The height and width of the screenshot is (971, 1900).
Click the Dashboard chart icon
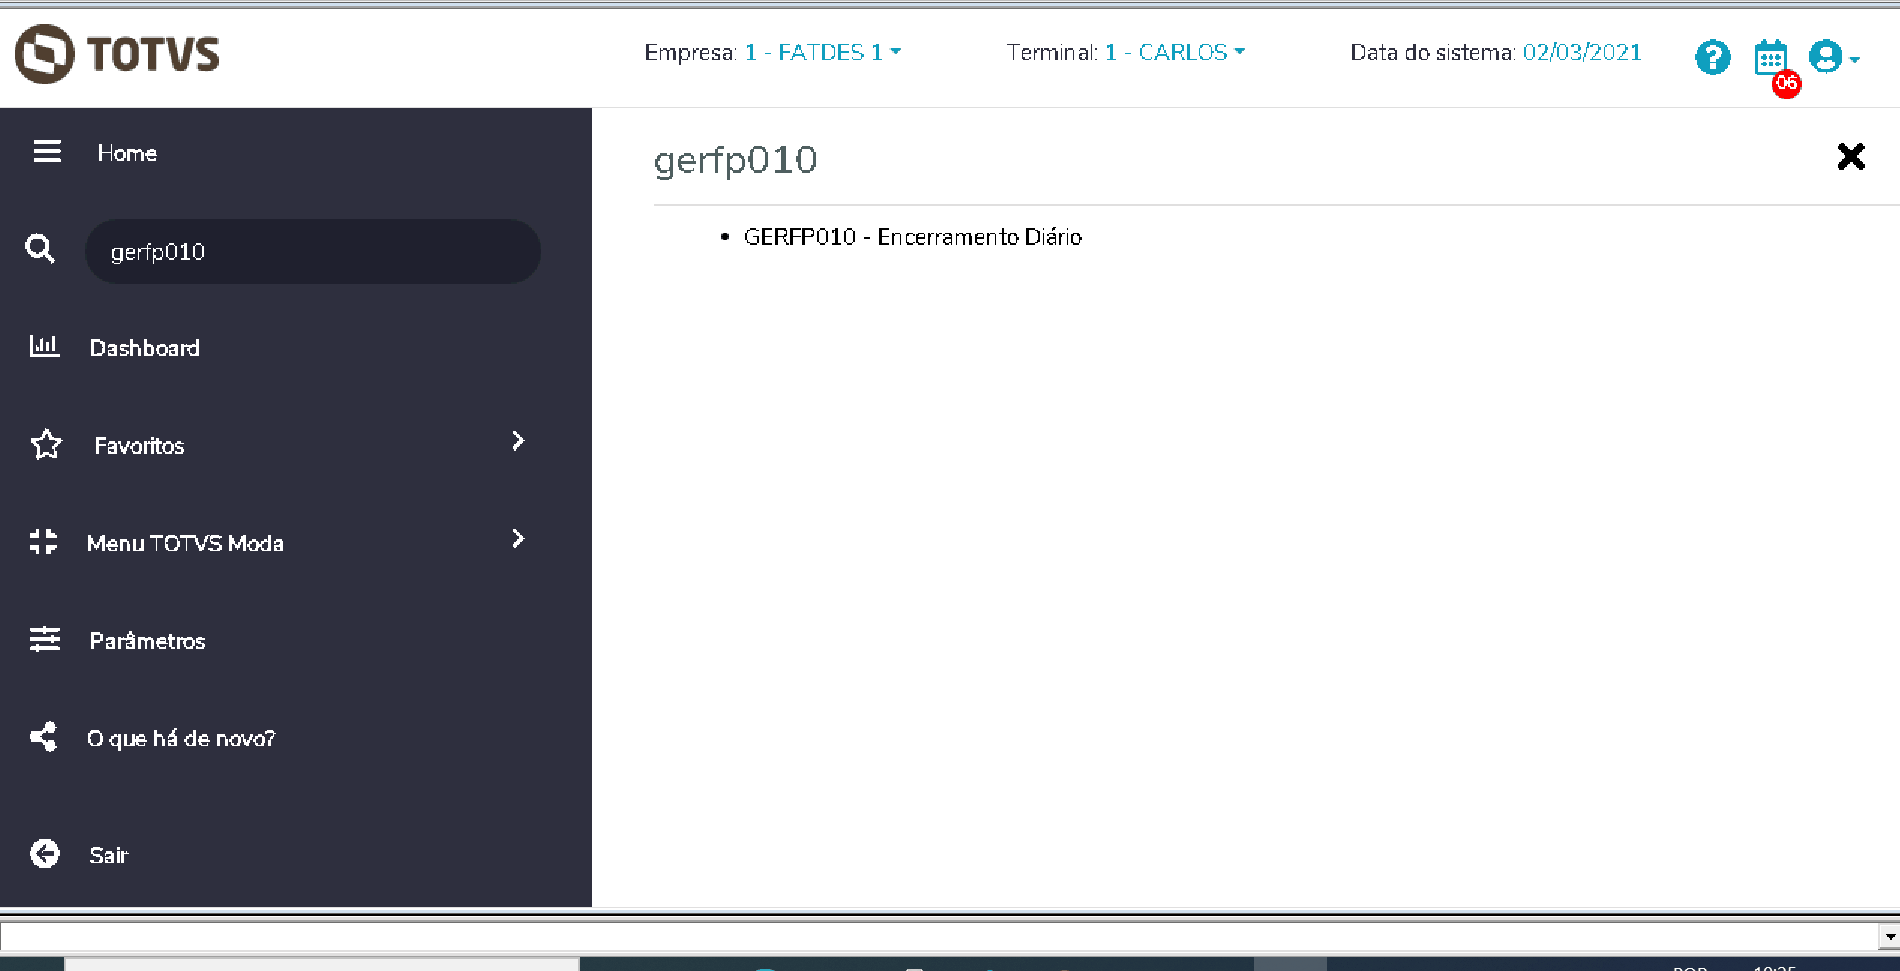coord(44,346)
